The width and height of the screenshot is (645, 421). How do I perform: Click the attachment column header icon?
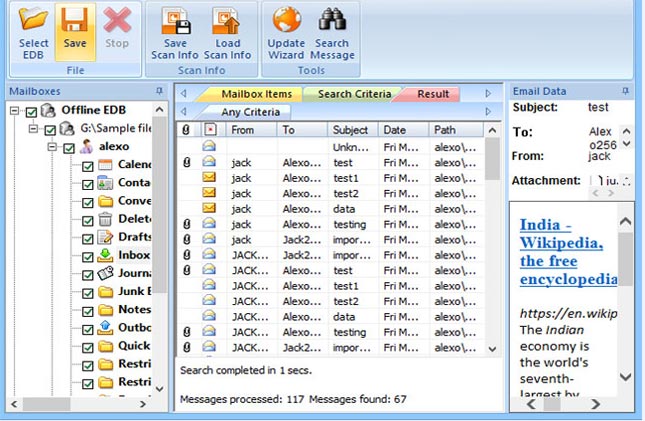[x=186, y=130]
